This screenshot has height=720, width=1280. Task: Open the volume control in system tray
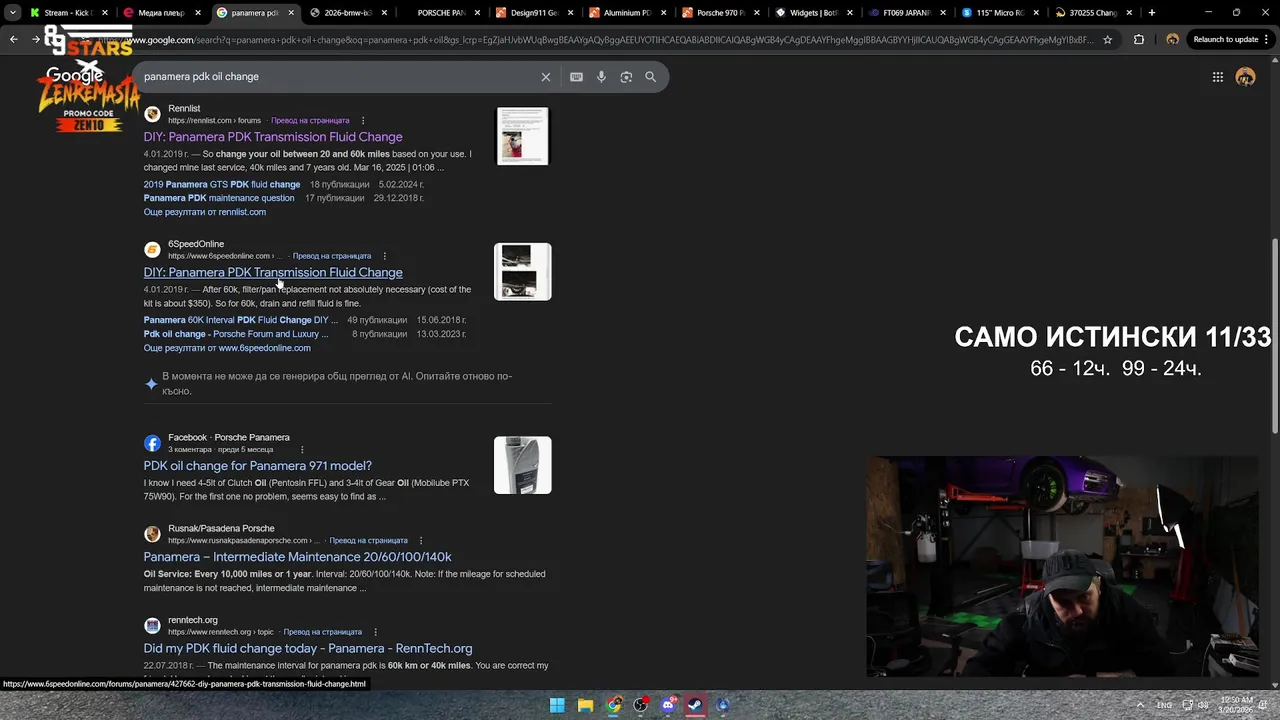[x=1203, y=705]
